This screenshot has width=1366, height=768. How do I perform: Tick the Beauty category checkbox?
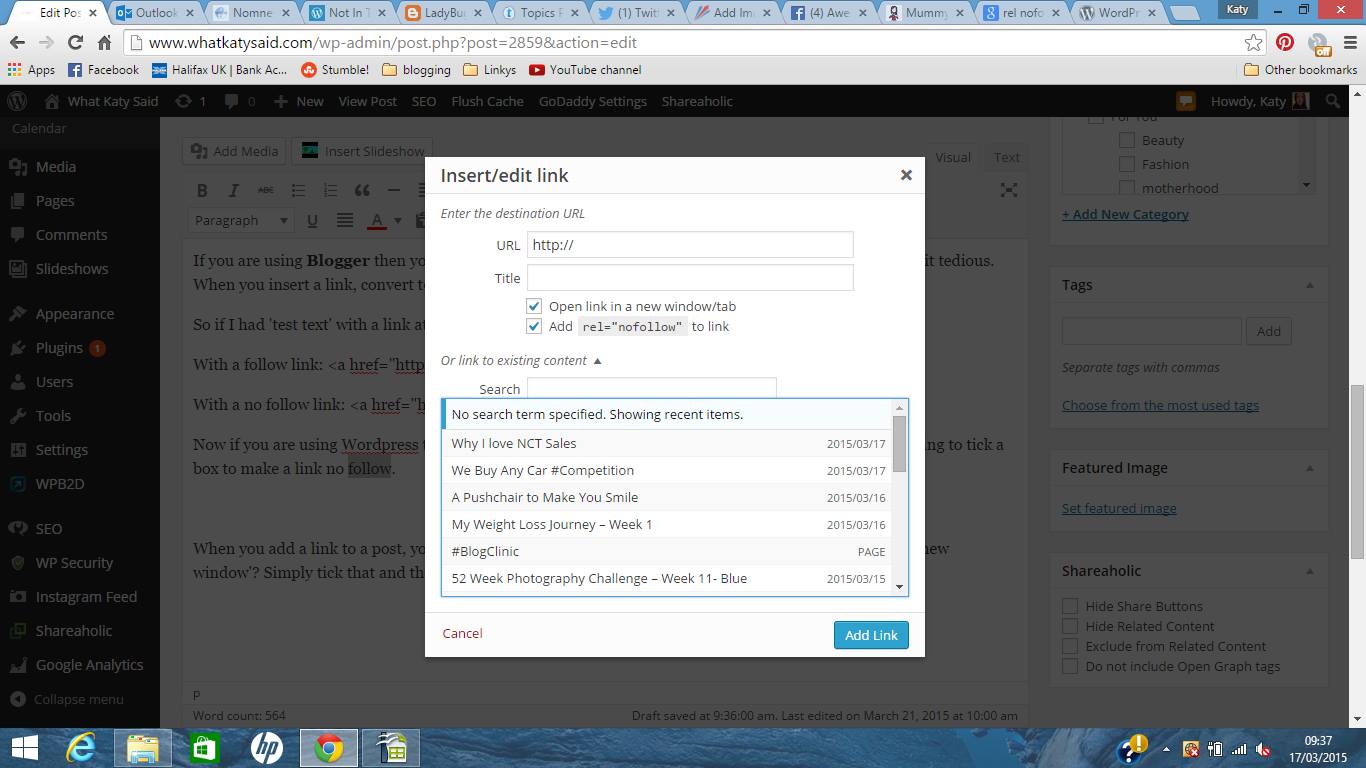[1126, 140]
